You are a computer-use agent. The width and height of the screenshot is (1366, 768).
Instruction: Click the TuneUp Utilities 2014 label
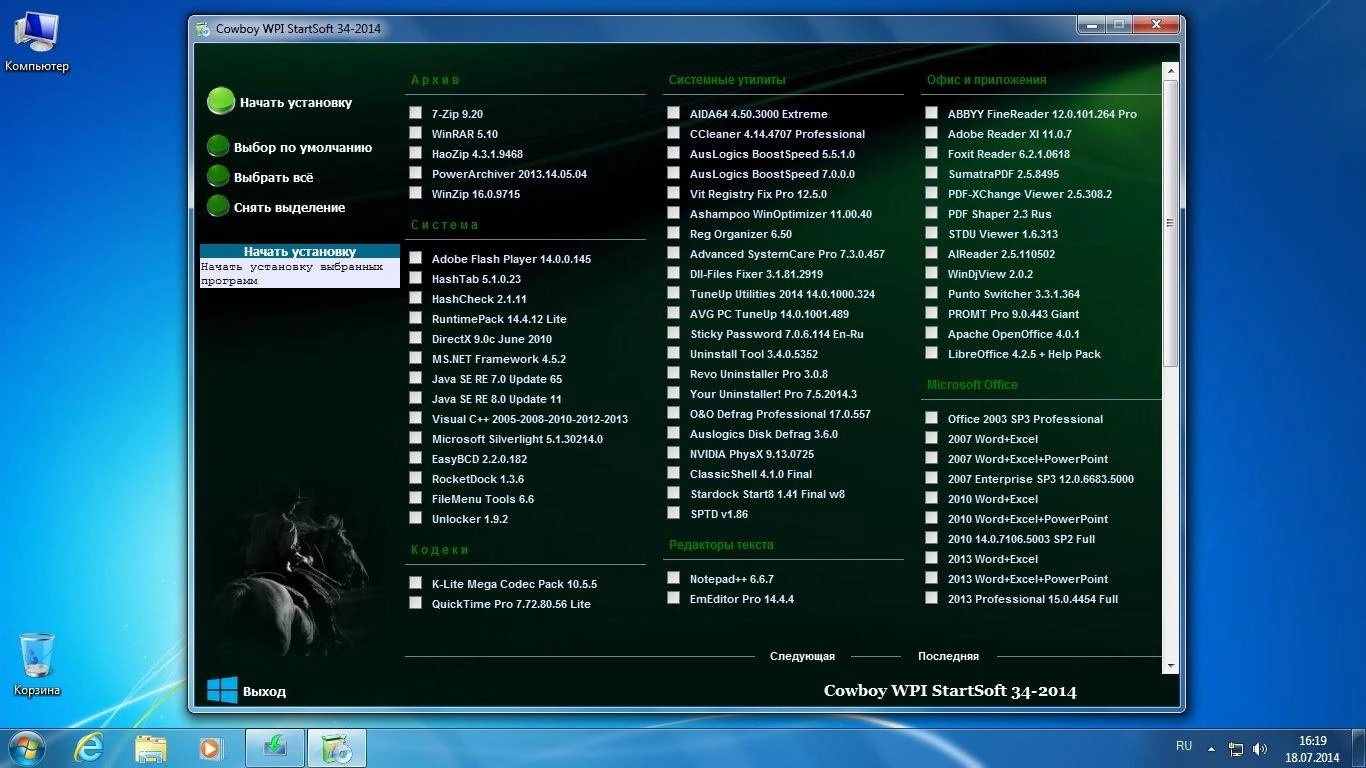tap(782, 294)
